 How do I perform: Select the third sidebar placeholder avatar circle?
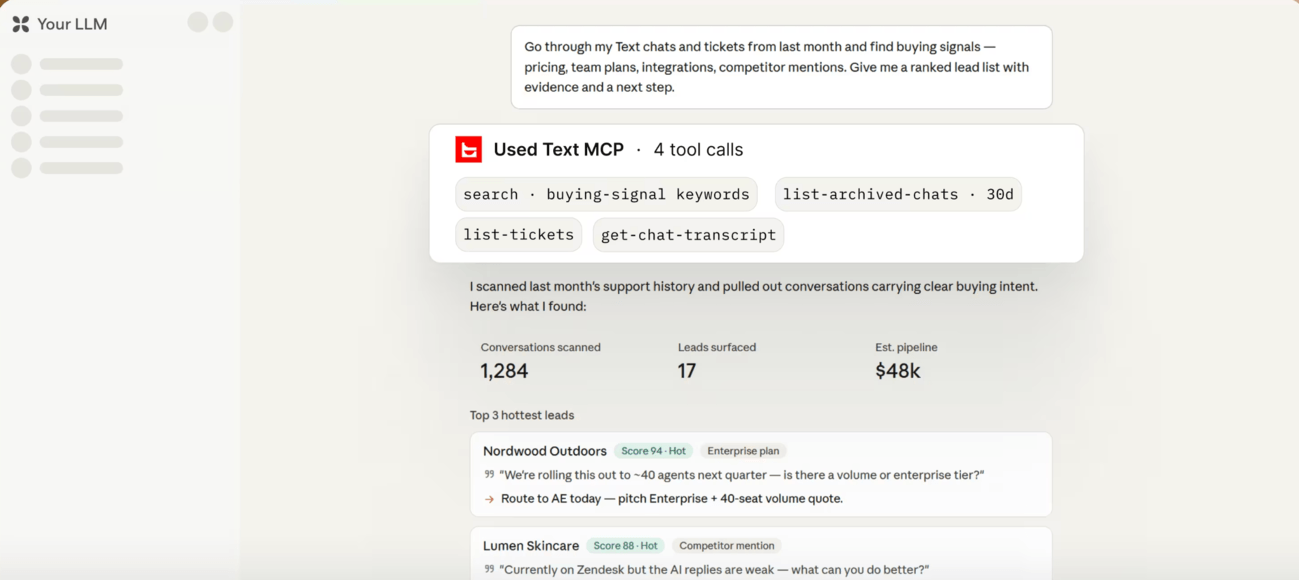[x=21, y=116]
